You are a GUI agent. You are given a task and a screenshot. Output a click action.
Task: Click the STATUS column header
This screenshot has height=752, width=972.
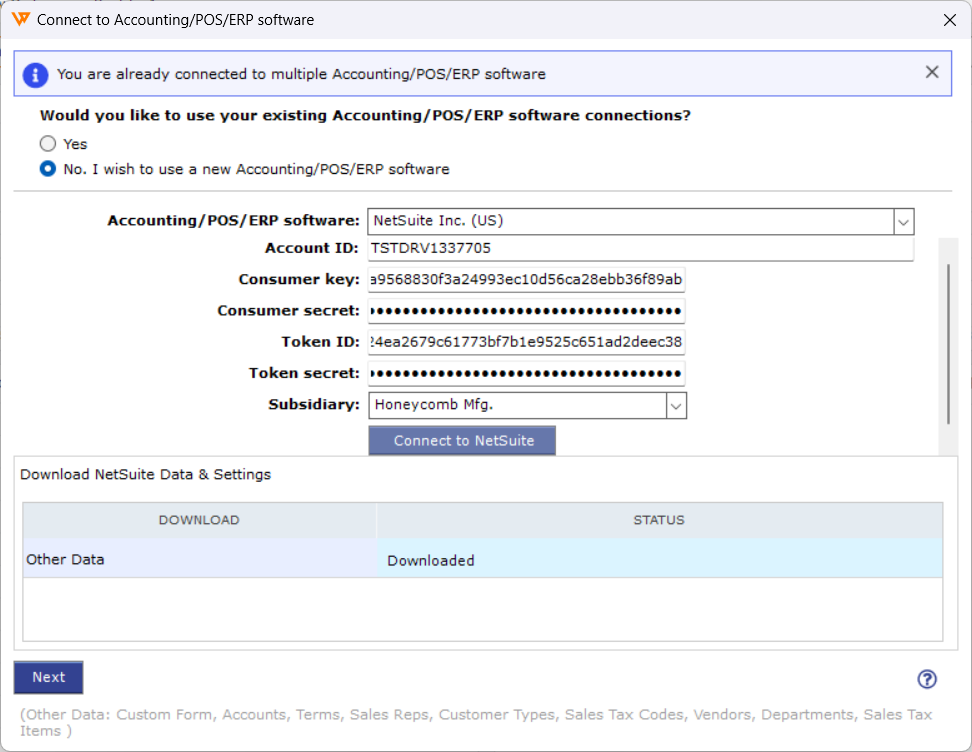click(x=659, y=520)
